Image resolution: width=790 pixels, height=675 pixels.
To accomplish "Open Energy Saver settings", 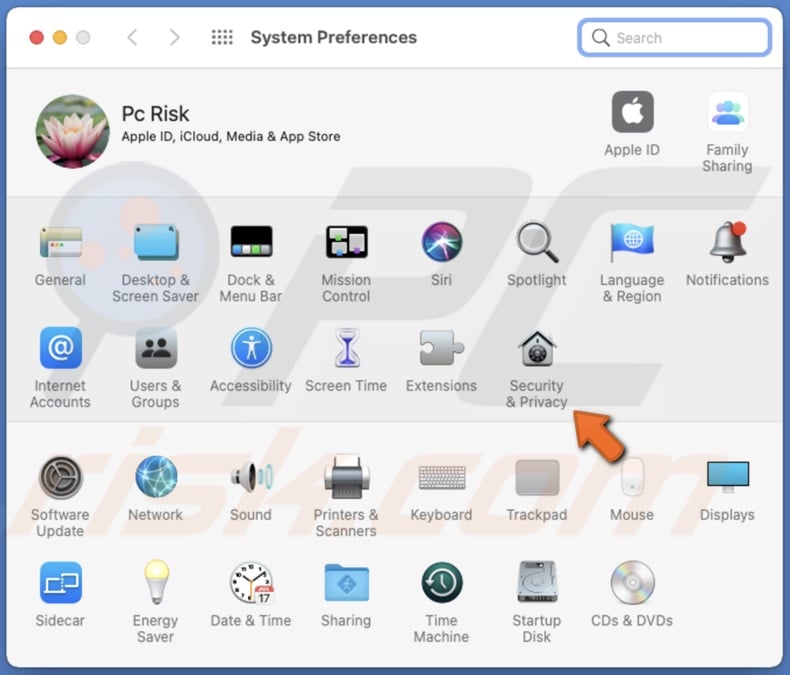I will [x=155, y=585].
